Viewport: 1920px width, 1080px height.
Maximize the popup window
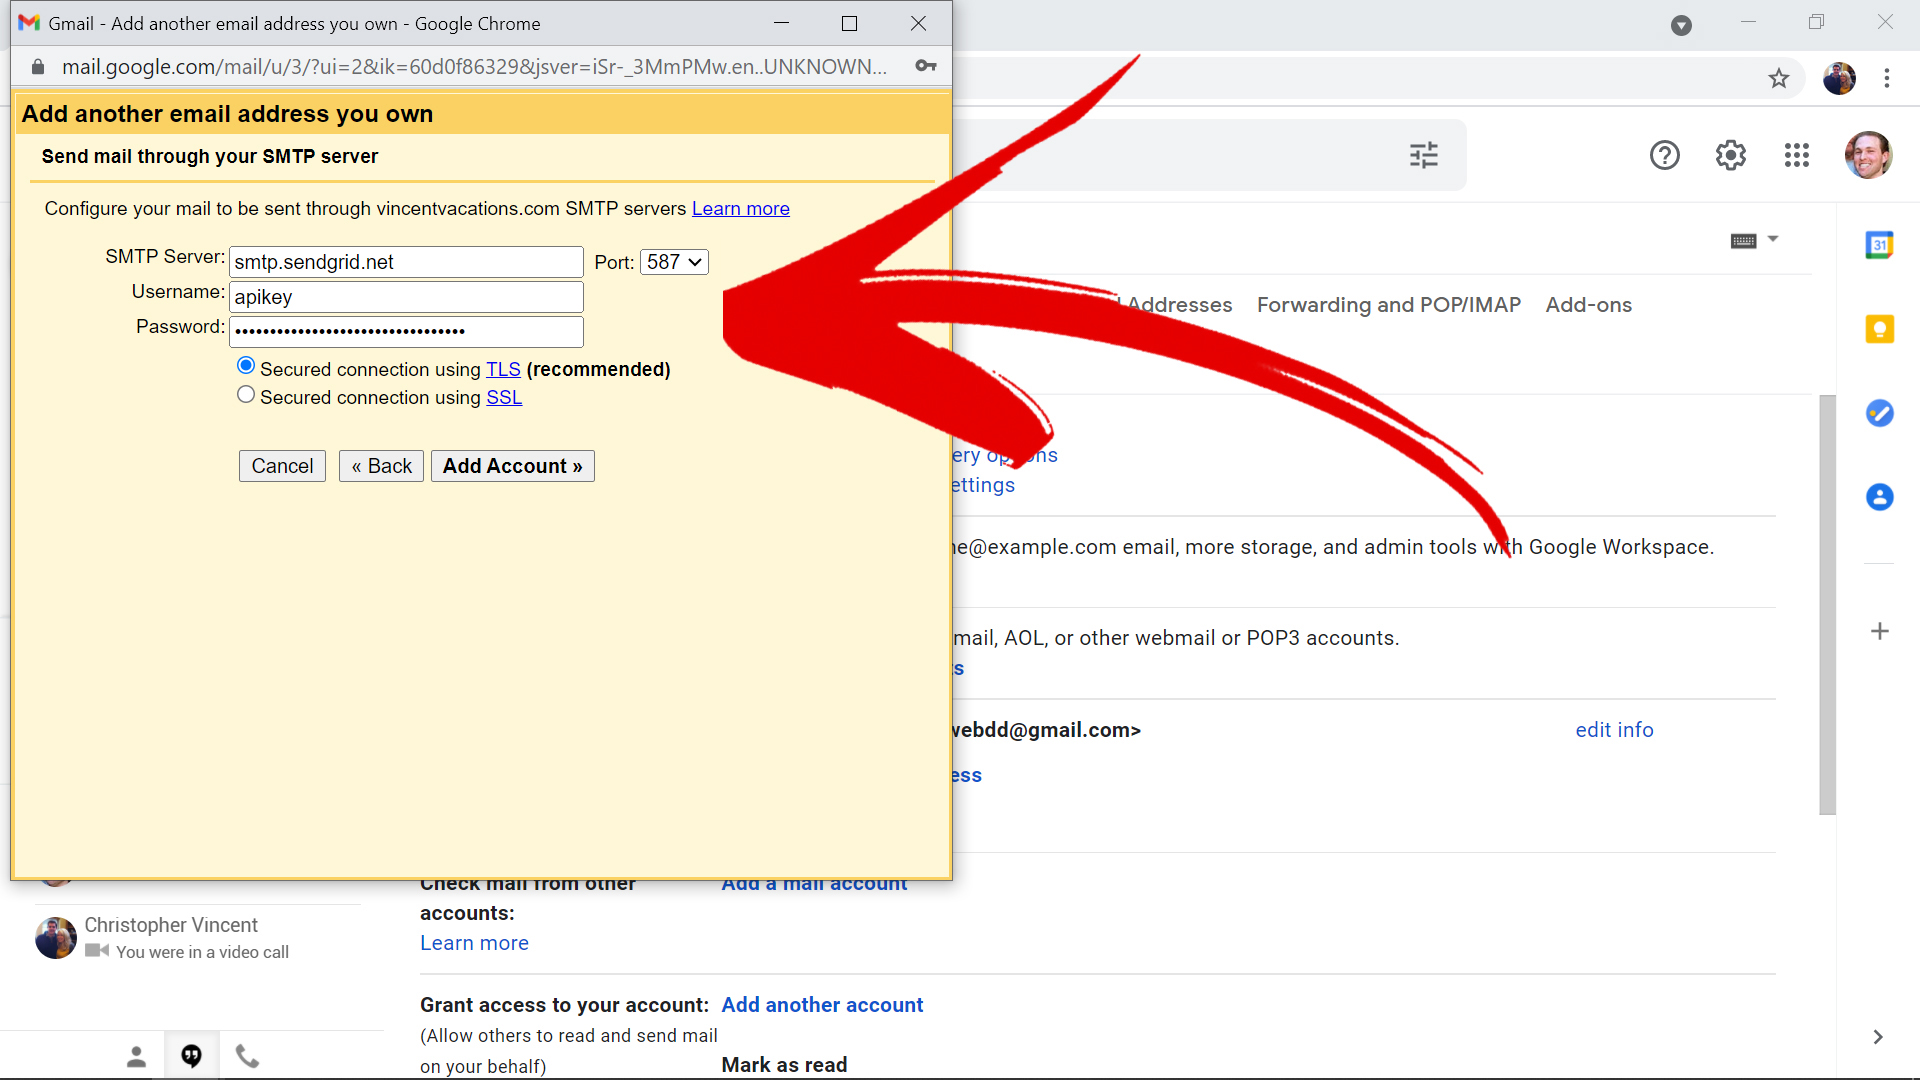(849, 23)
